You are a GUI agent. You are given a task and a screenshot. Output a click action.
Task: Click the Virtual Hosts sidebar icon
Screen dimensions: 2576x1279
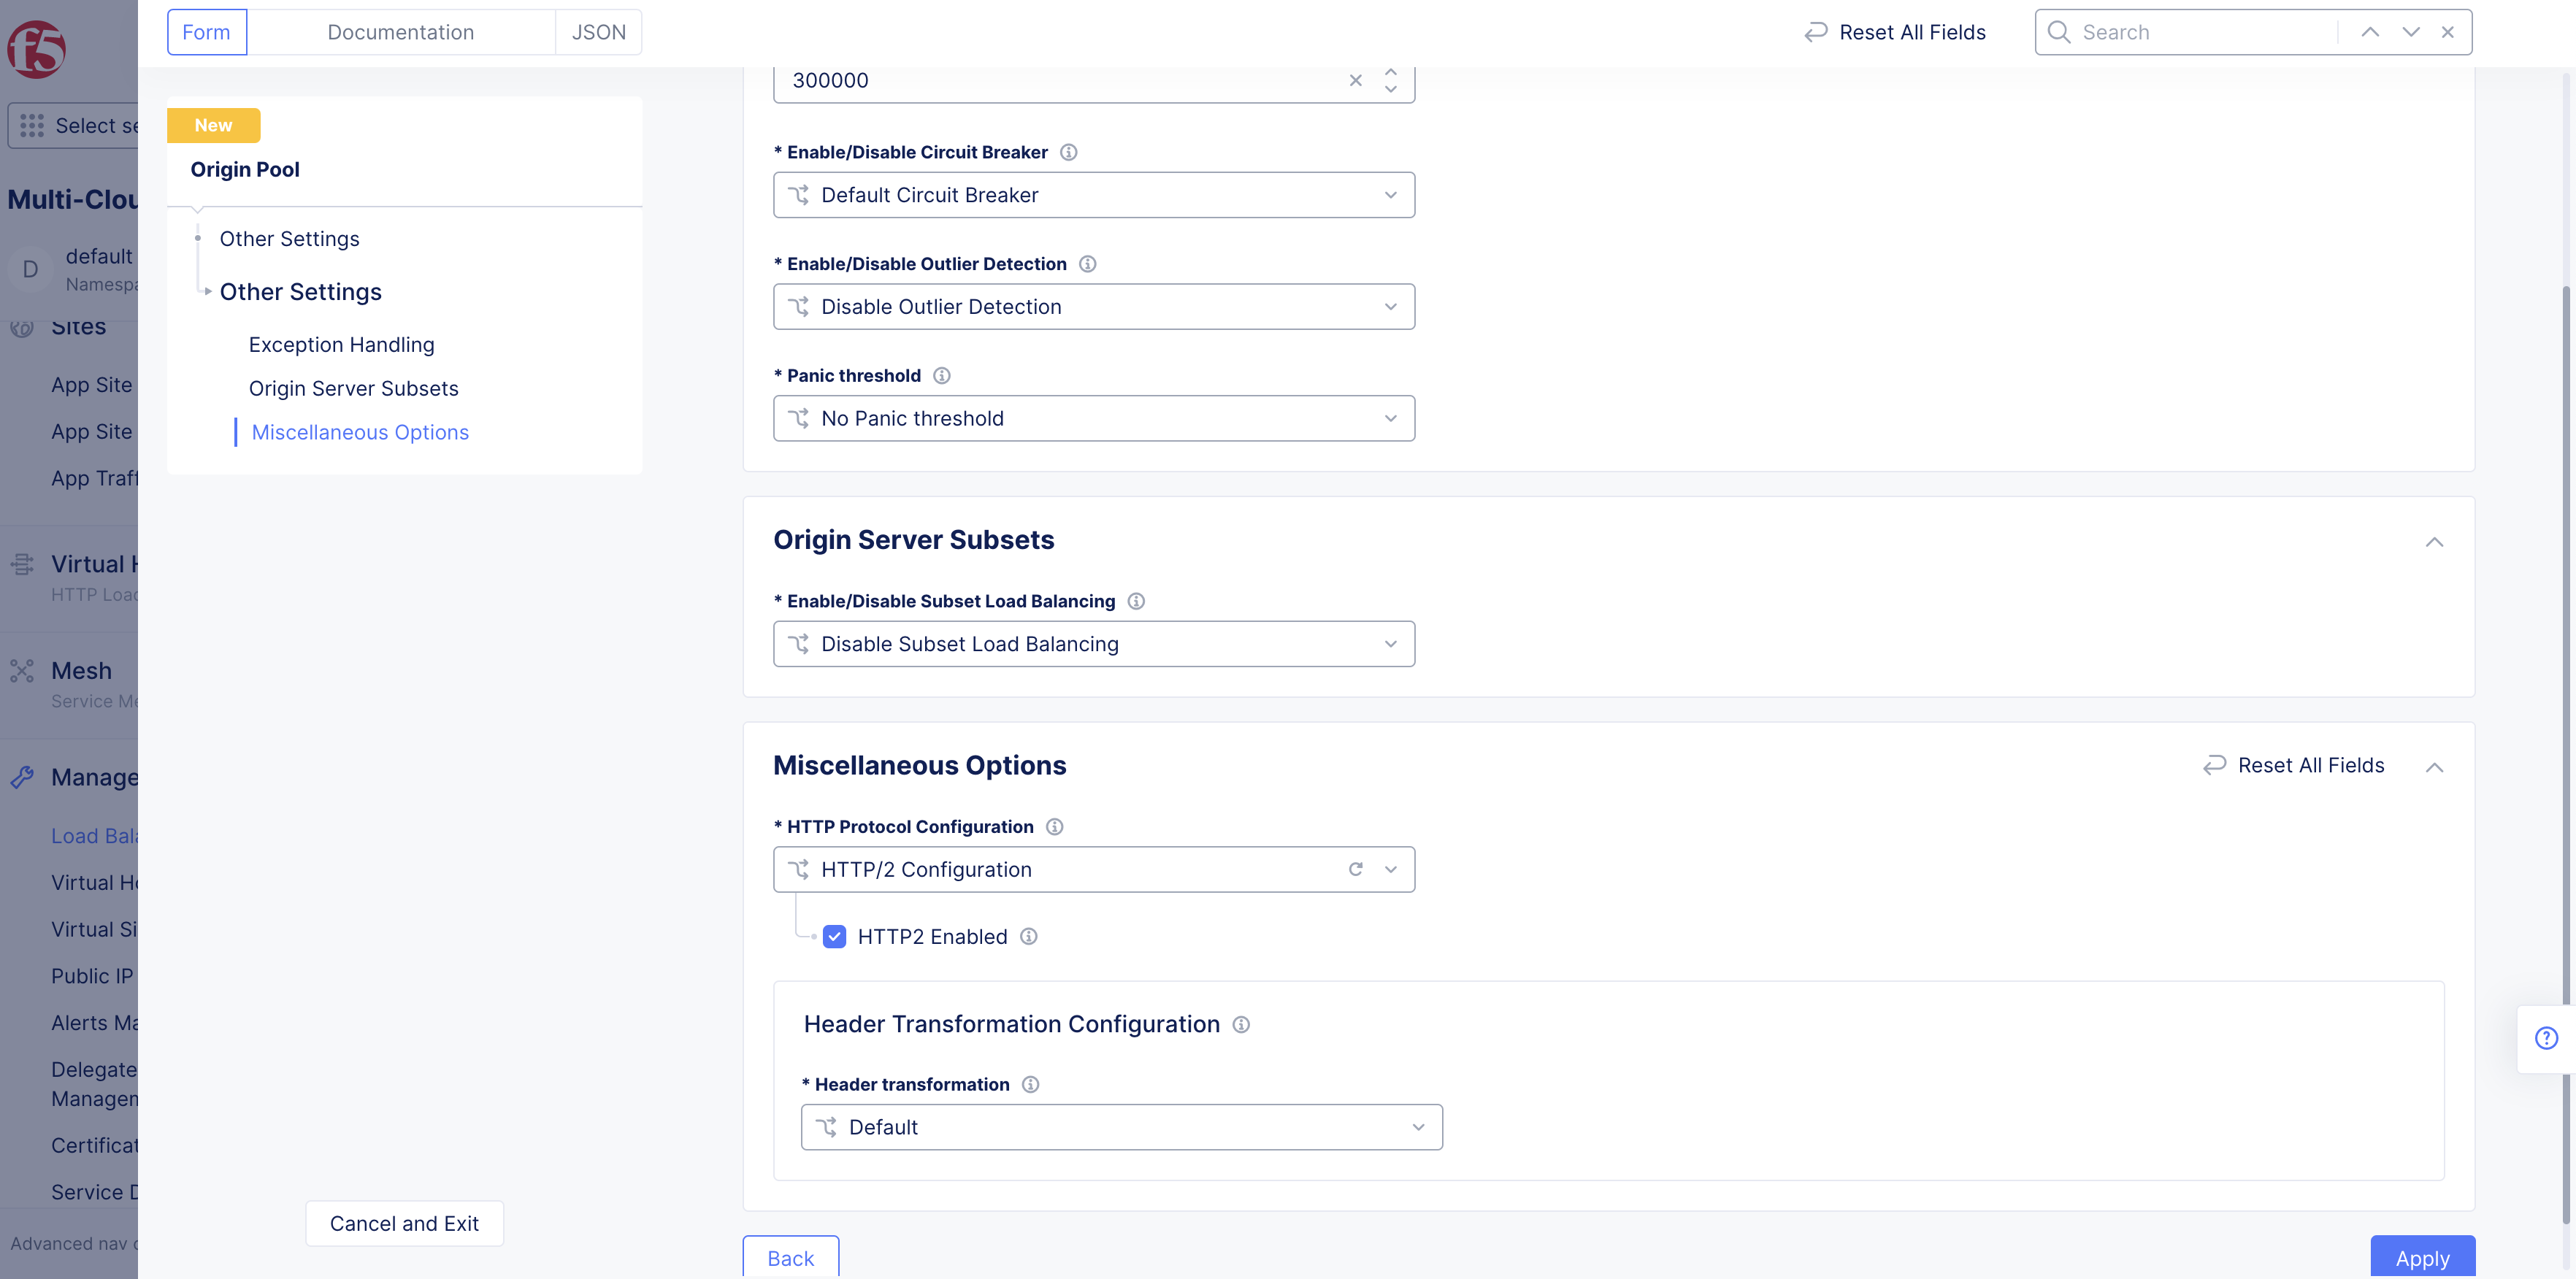tap(22, 563)
